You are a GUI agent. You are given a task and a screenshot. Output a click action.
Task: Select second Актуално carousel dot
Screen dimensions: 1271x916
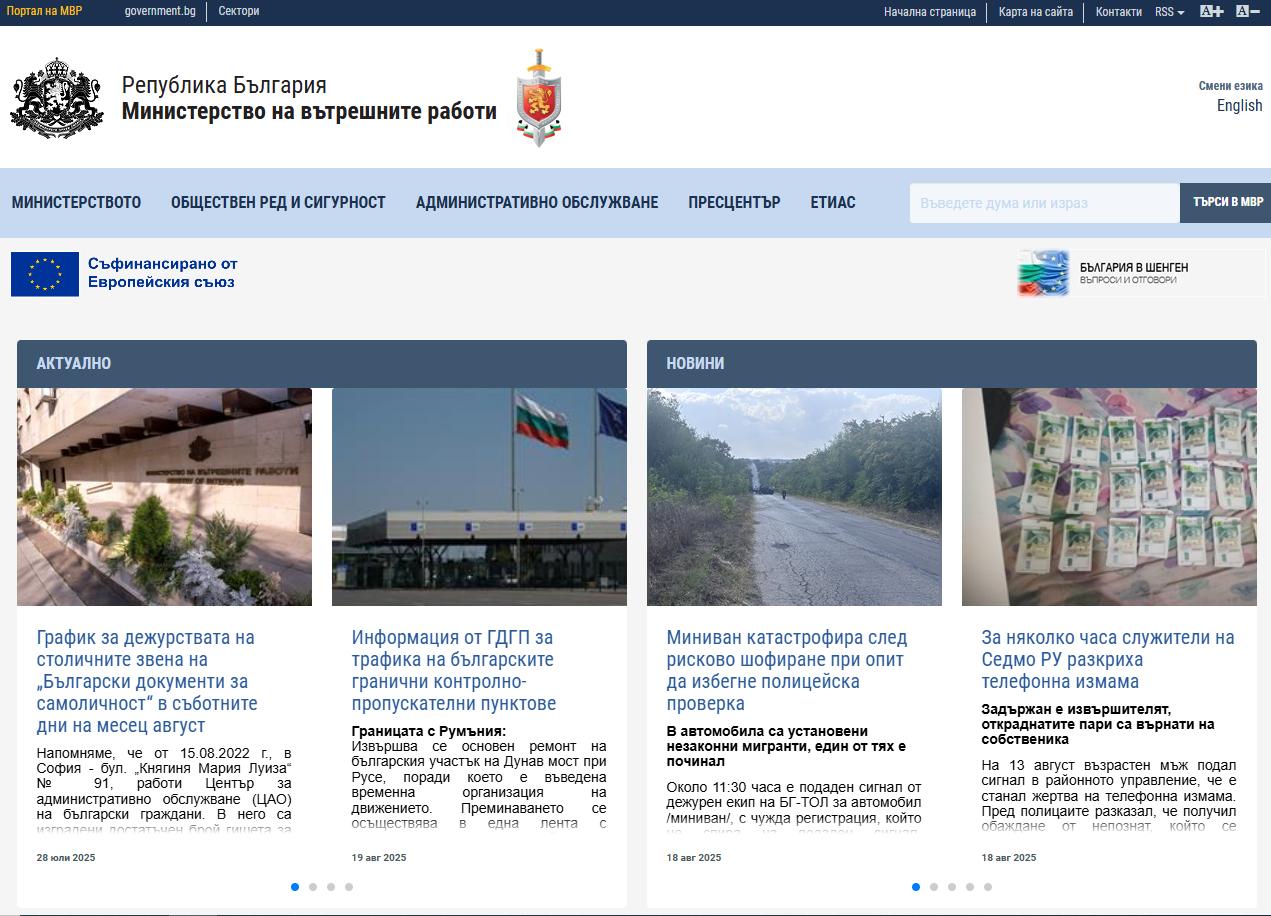click(x=313, y=887)
